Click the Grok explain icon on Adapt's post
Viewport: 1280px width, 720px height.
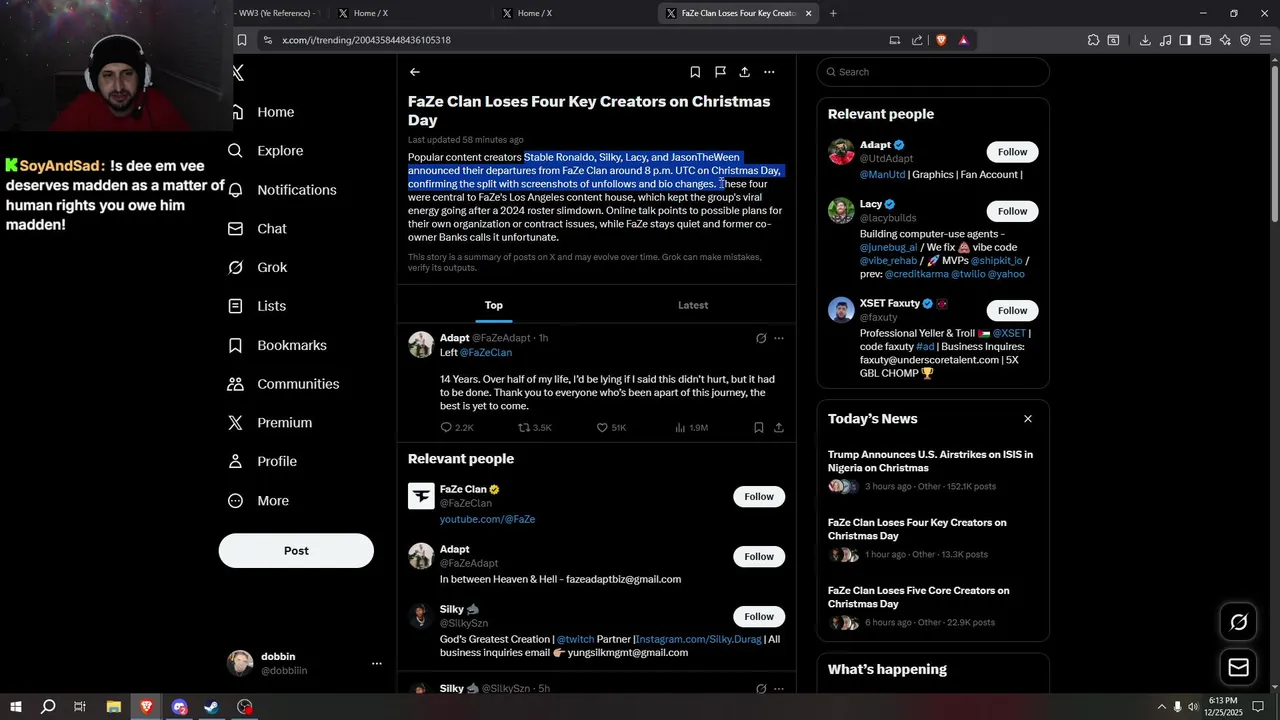point(761,338)
